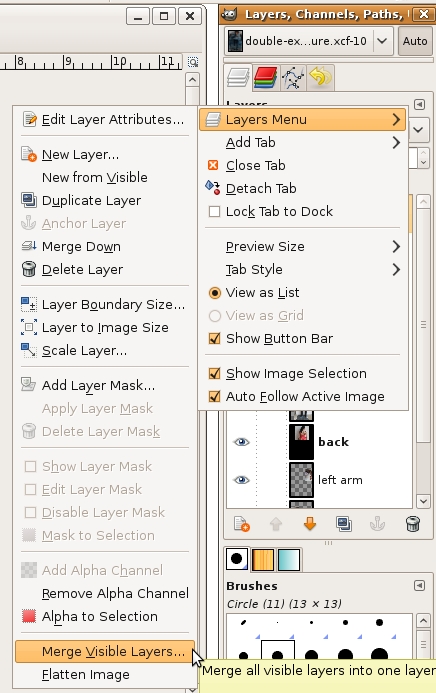Screen dimensions: 436x693
Task: Click Merge Visible Layers
Action: 105,651
